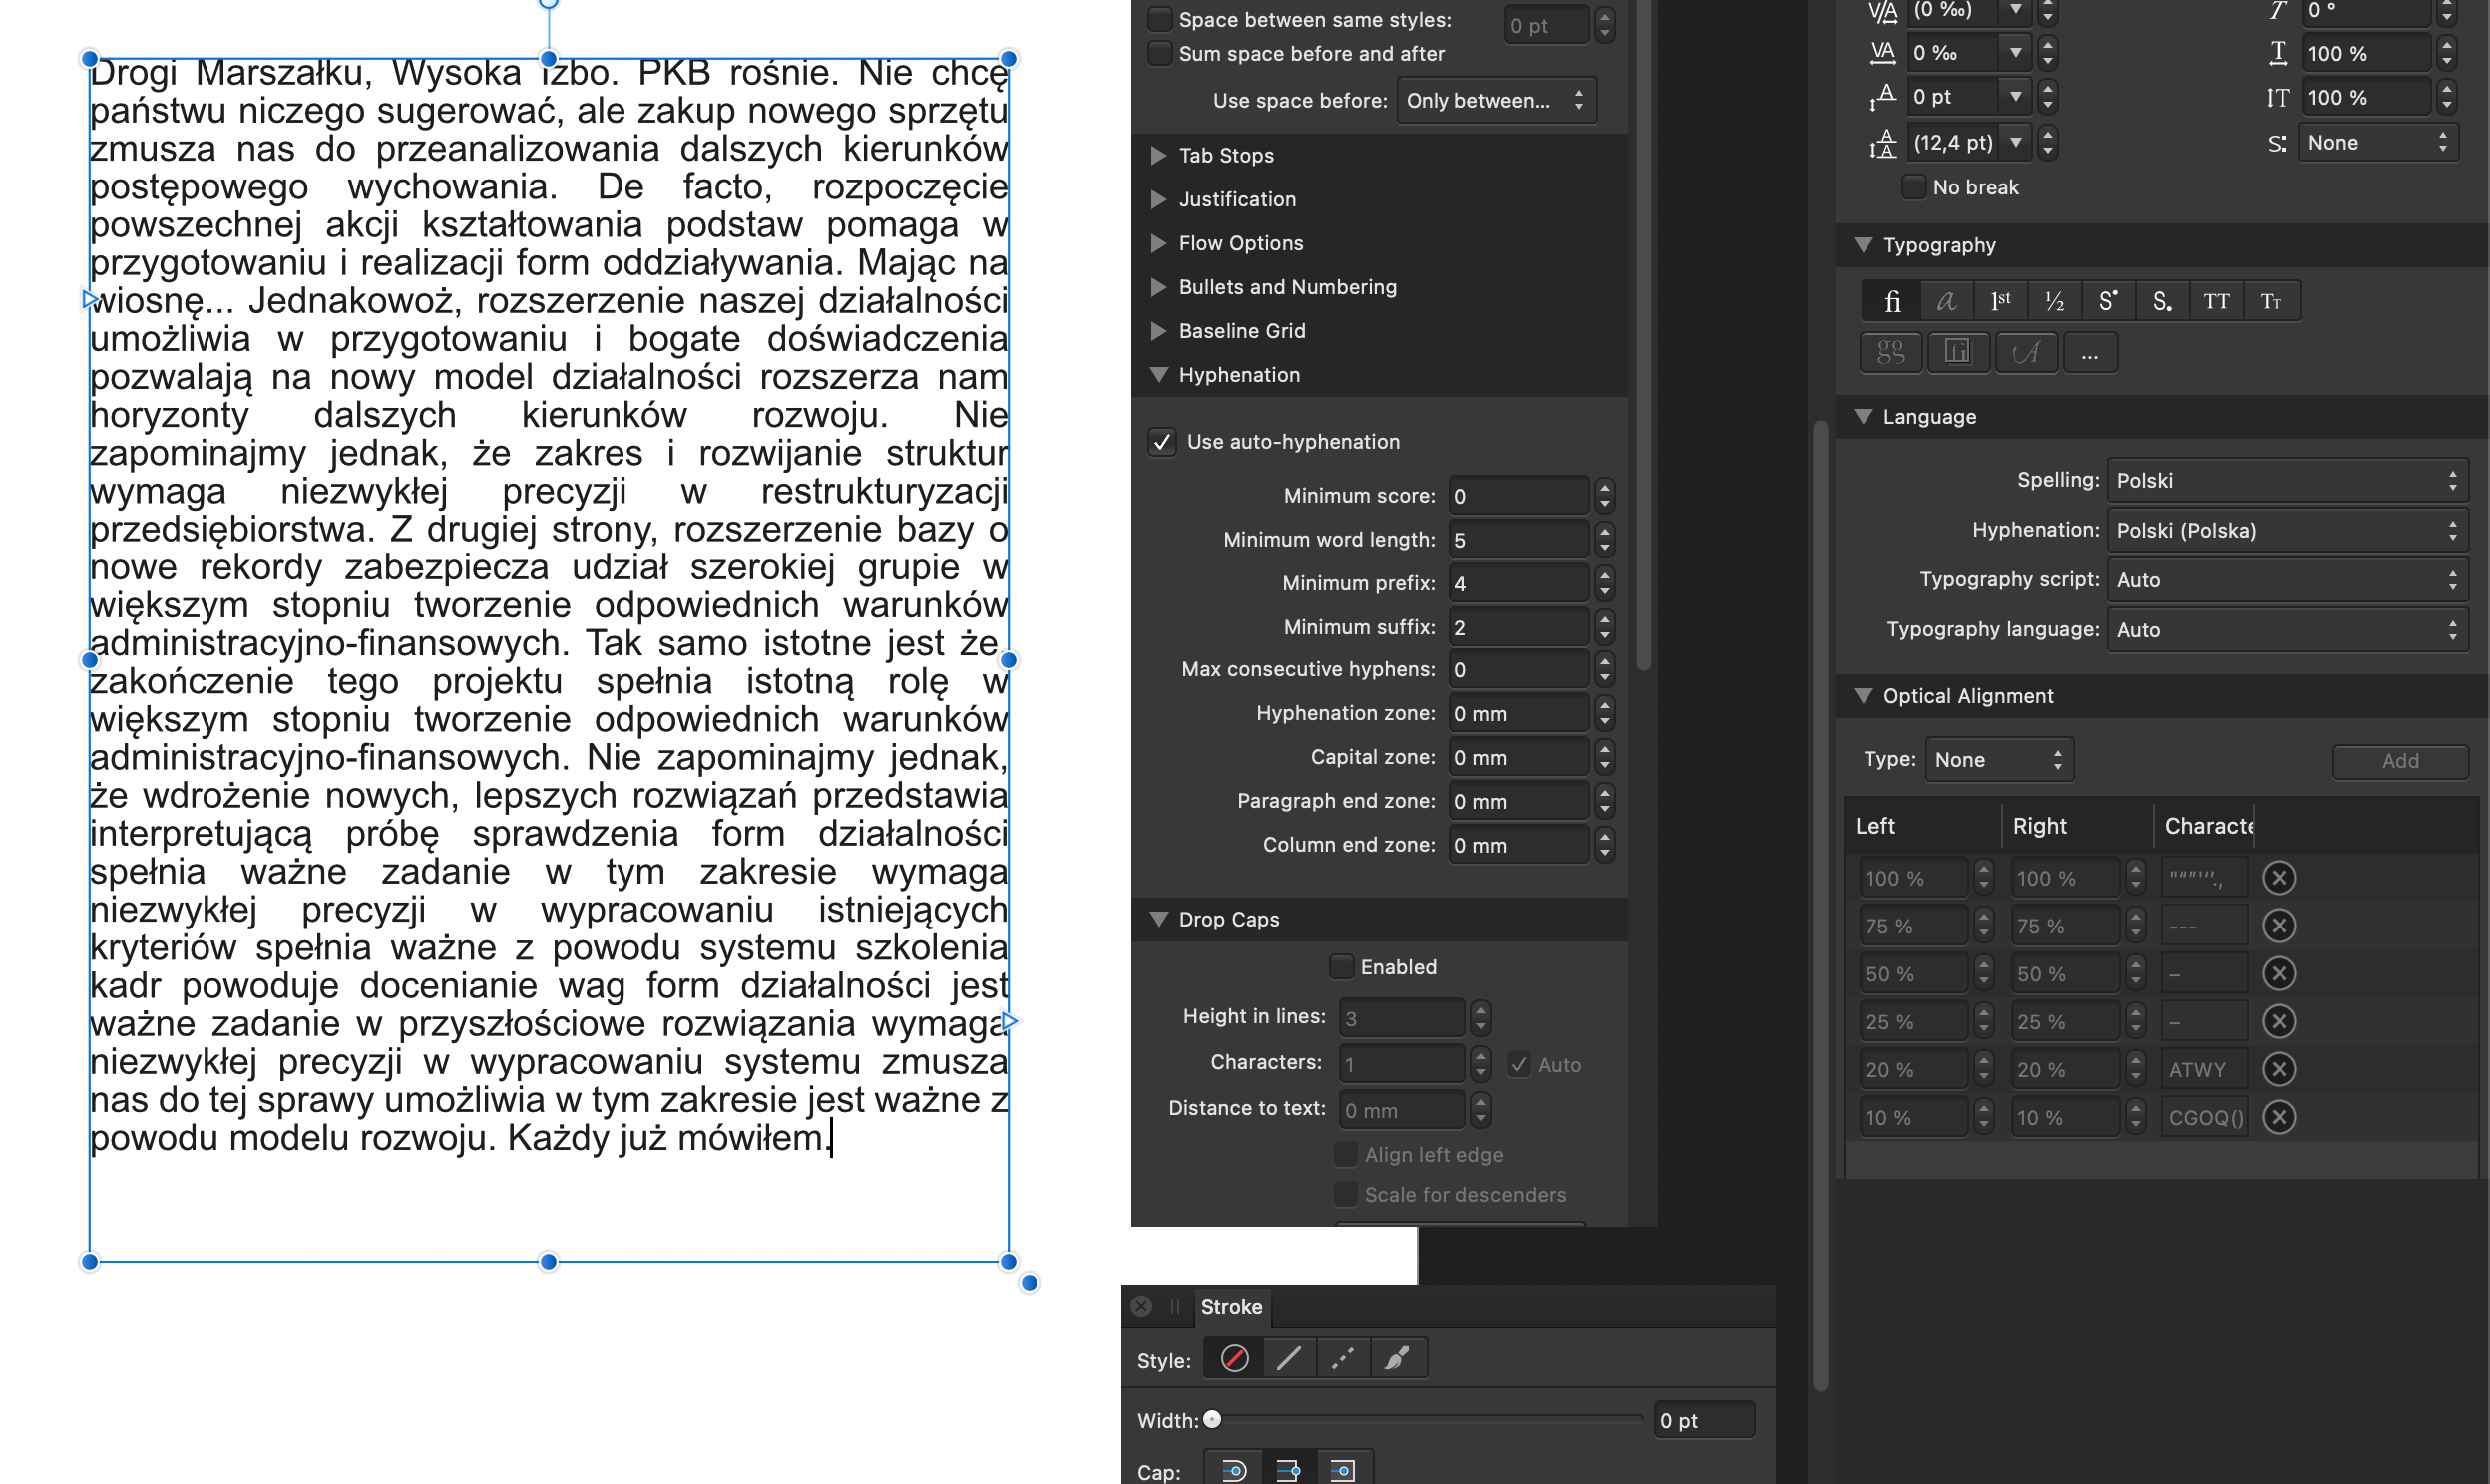Viewport: 2490px width, 1484px height.
Task: Choose square cap stroke option
Action: point(1343,1469)
